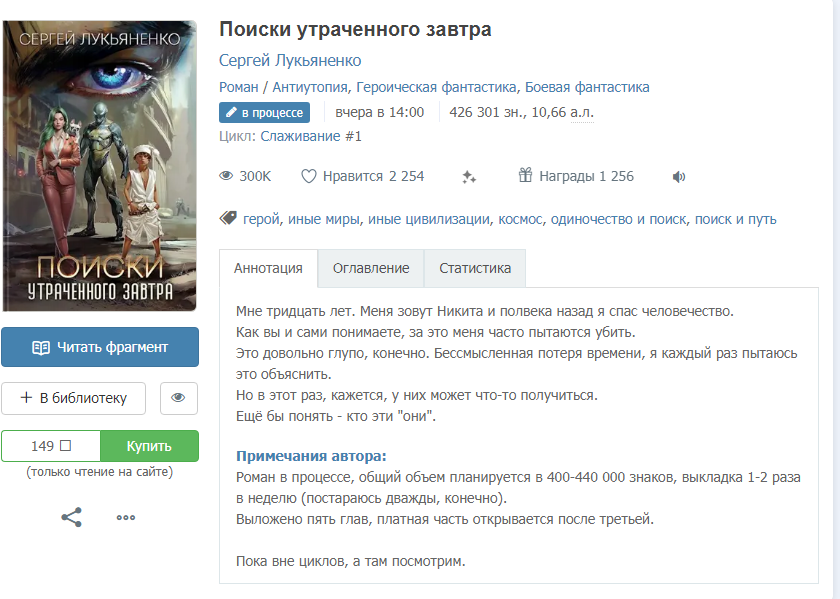Toggle the eye watch button beside library
This screenshot has height=599, width=840.
[x=178, y=398]
